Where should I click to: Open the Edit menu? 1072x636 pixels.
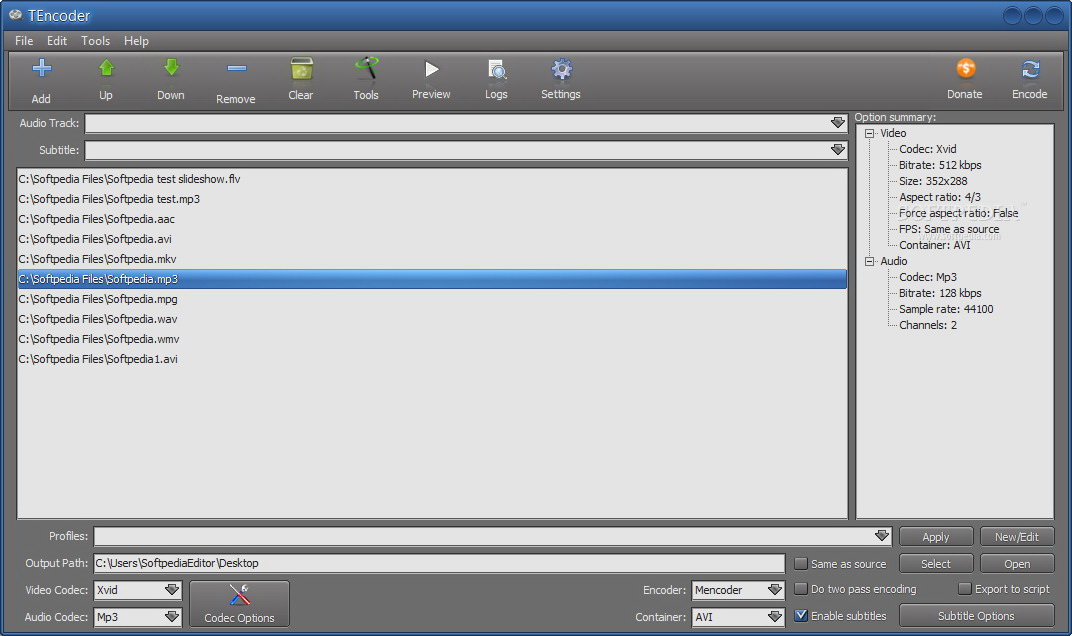[x=57, y=41]
